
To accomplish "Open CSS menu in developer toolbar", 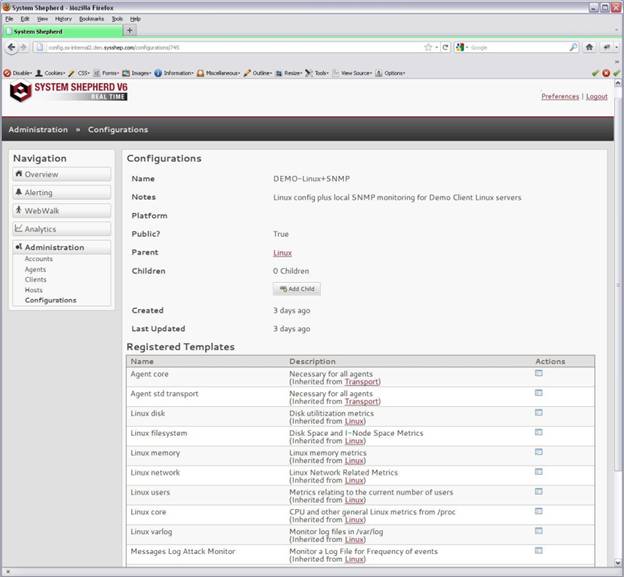I will (x=79, y=73).
